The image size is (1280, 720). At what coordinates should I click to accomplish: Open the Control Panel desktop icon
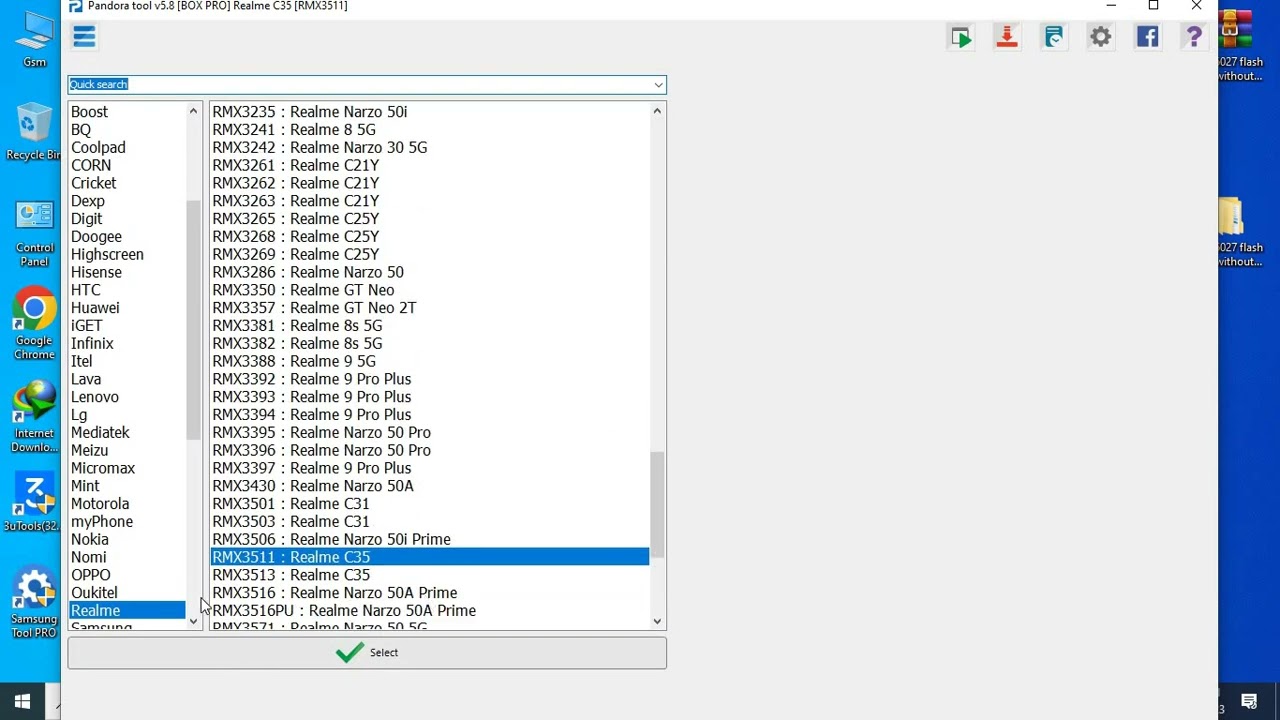pyautogui.click(x=35, y=234)
